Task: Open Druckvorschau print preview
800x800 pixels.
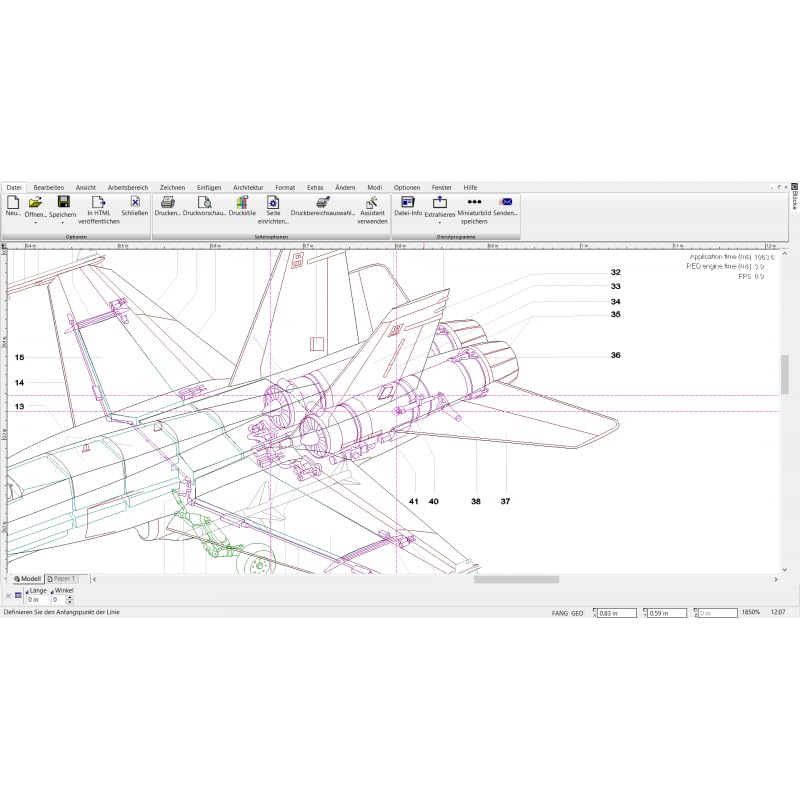Action: pos(205,202)
